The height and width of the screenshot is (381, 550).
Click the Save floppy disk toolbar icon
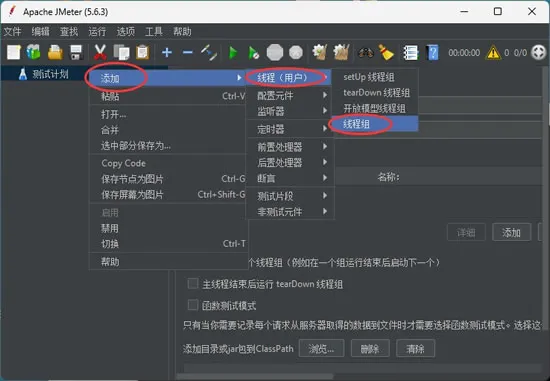tap(76, 53)
